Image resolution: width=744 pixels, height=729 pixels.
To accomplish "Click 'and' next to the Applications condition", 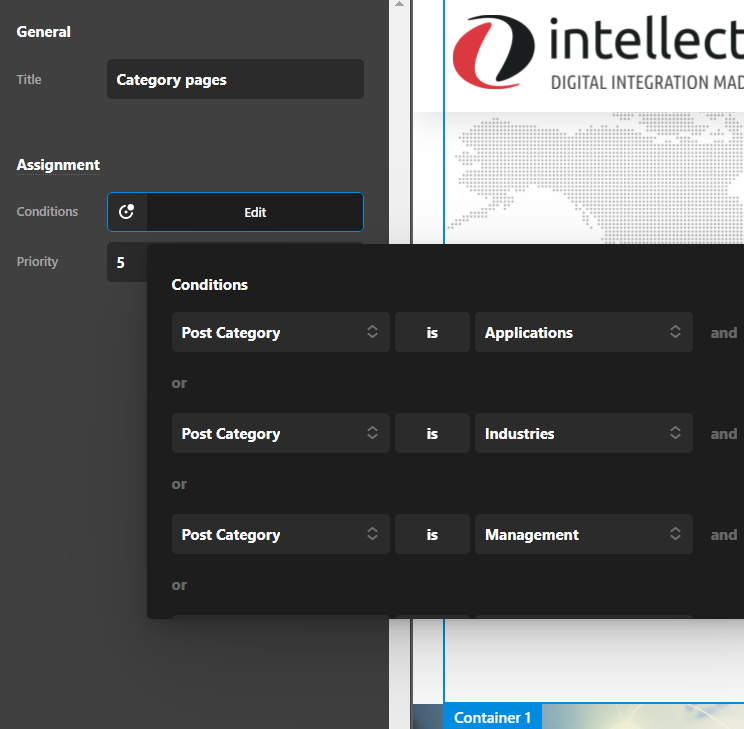I will (723, 333).
